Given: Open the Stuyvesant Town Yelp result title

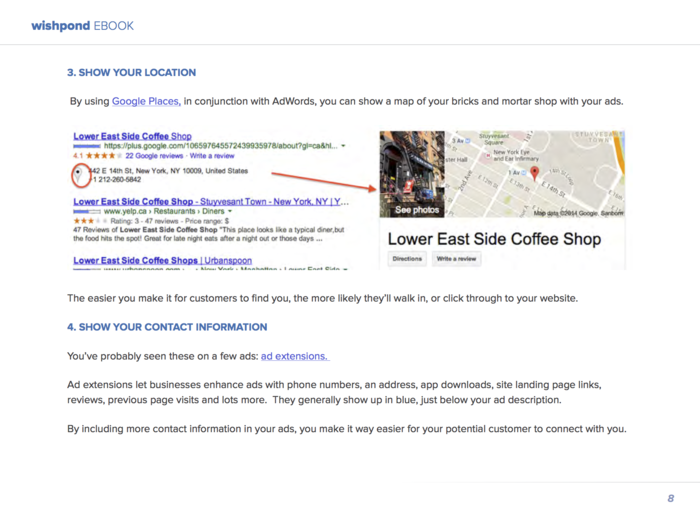Looking at the screenshot, I should tap(210, 201).
